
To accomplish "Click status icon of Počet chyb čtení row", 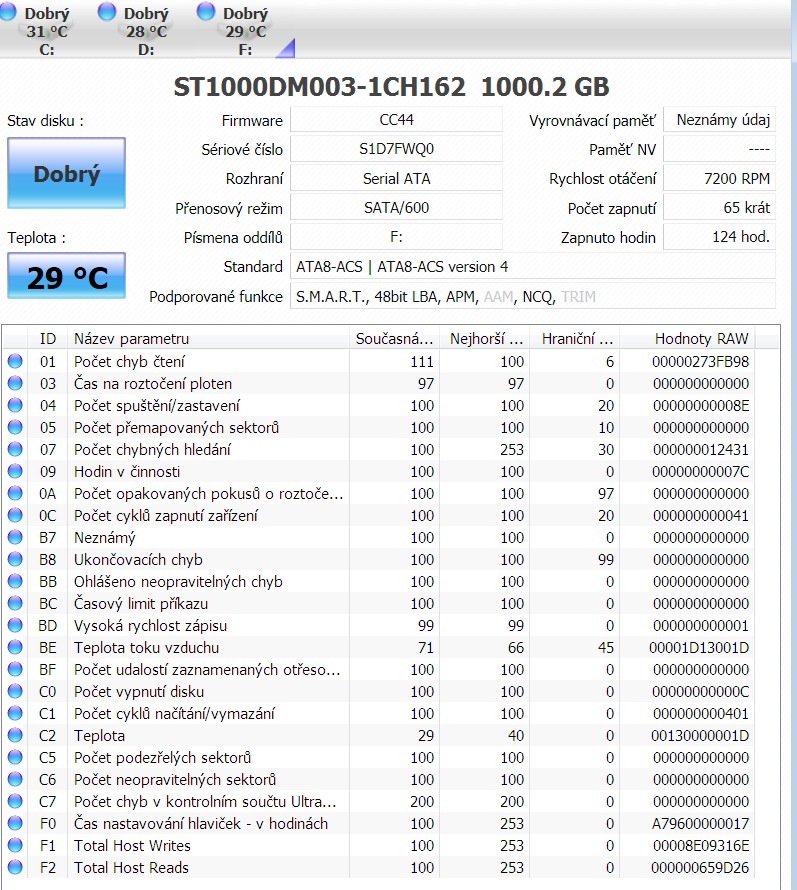I will [x=15, y=361].
